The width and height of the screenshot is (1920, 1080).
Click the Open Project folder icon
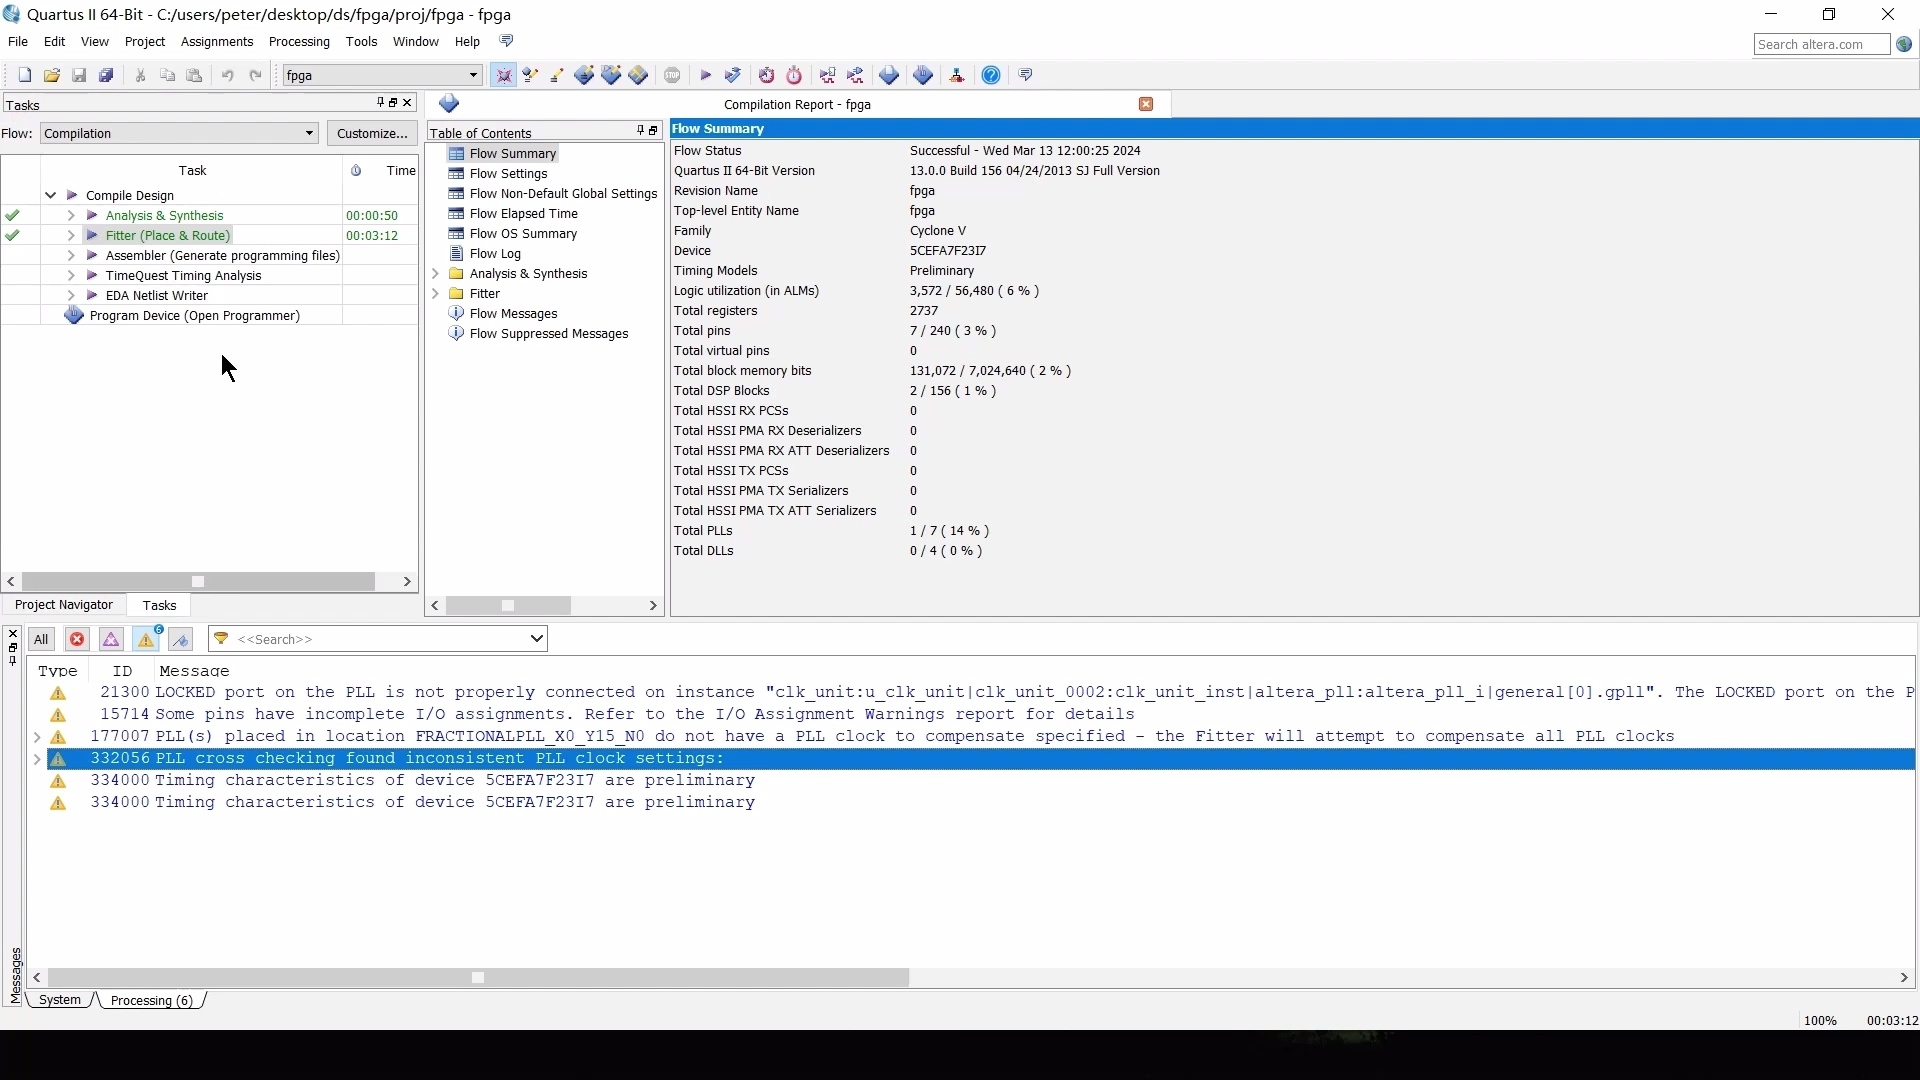tap(52, 75)
